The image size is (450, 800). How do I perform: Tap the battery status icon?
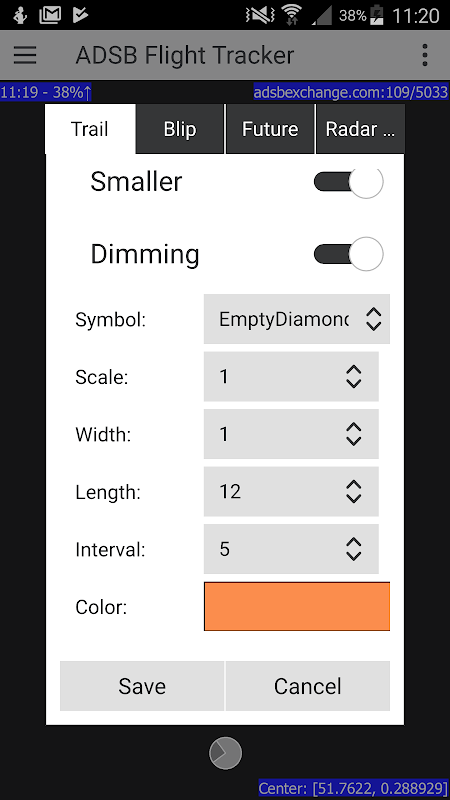[378, 15]
